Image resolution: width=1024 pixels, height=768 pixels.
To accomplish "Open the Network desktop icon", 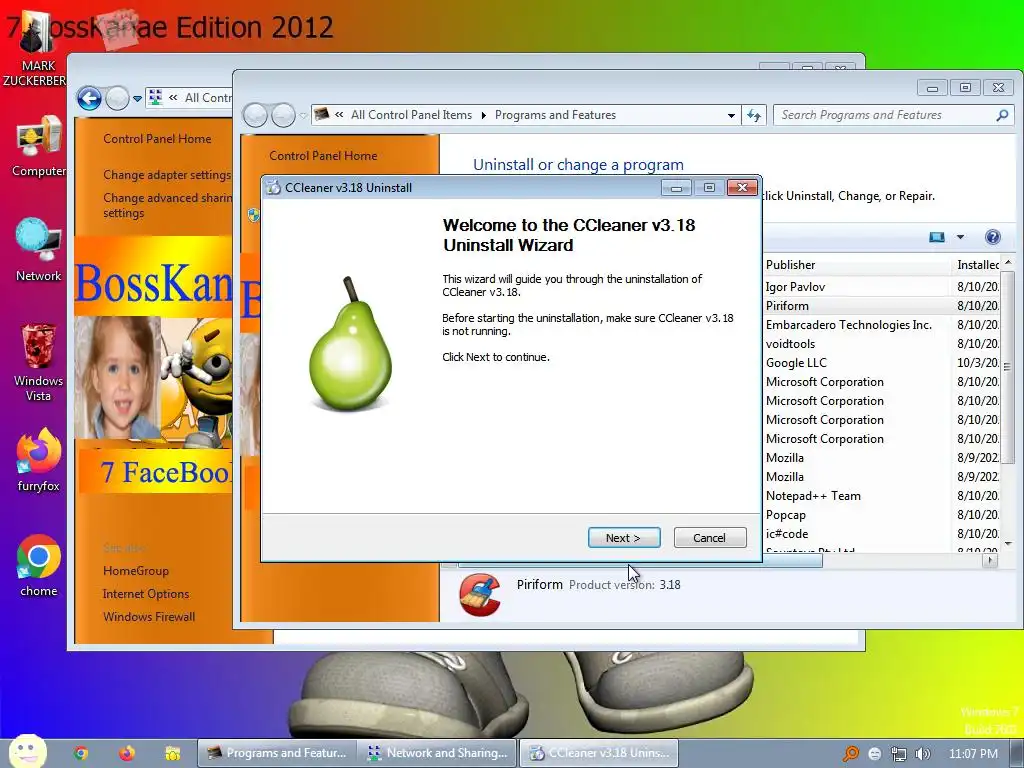I will (39, 249).
